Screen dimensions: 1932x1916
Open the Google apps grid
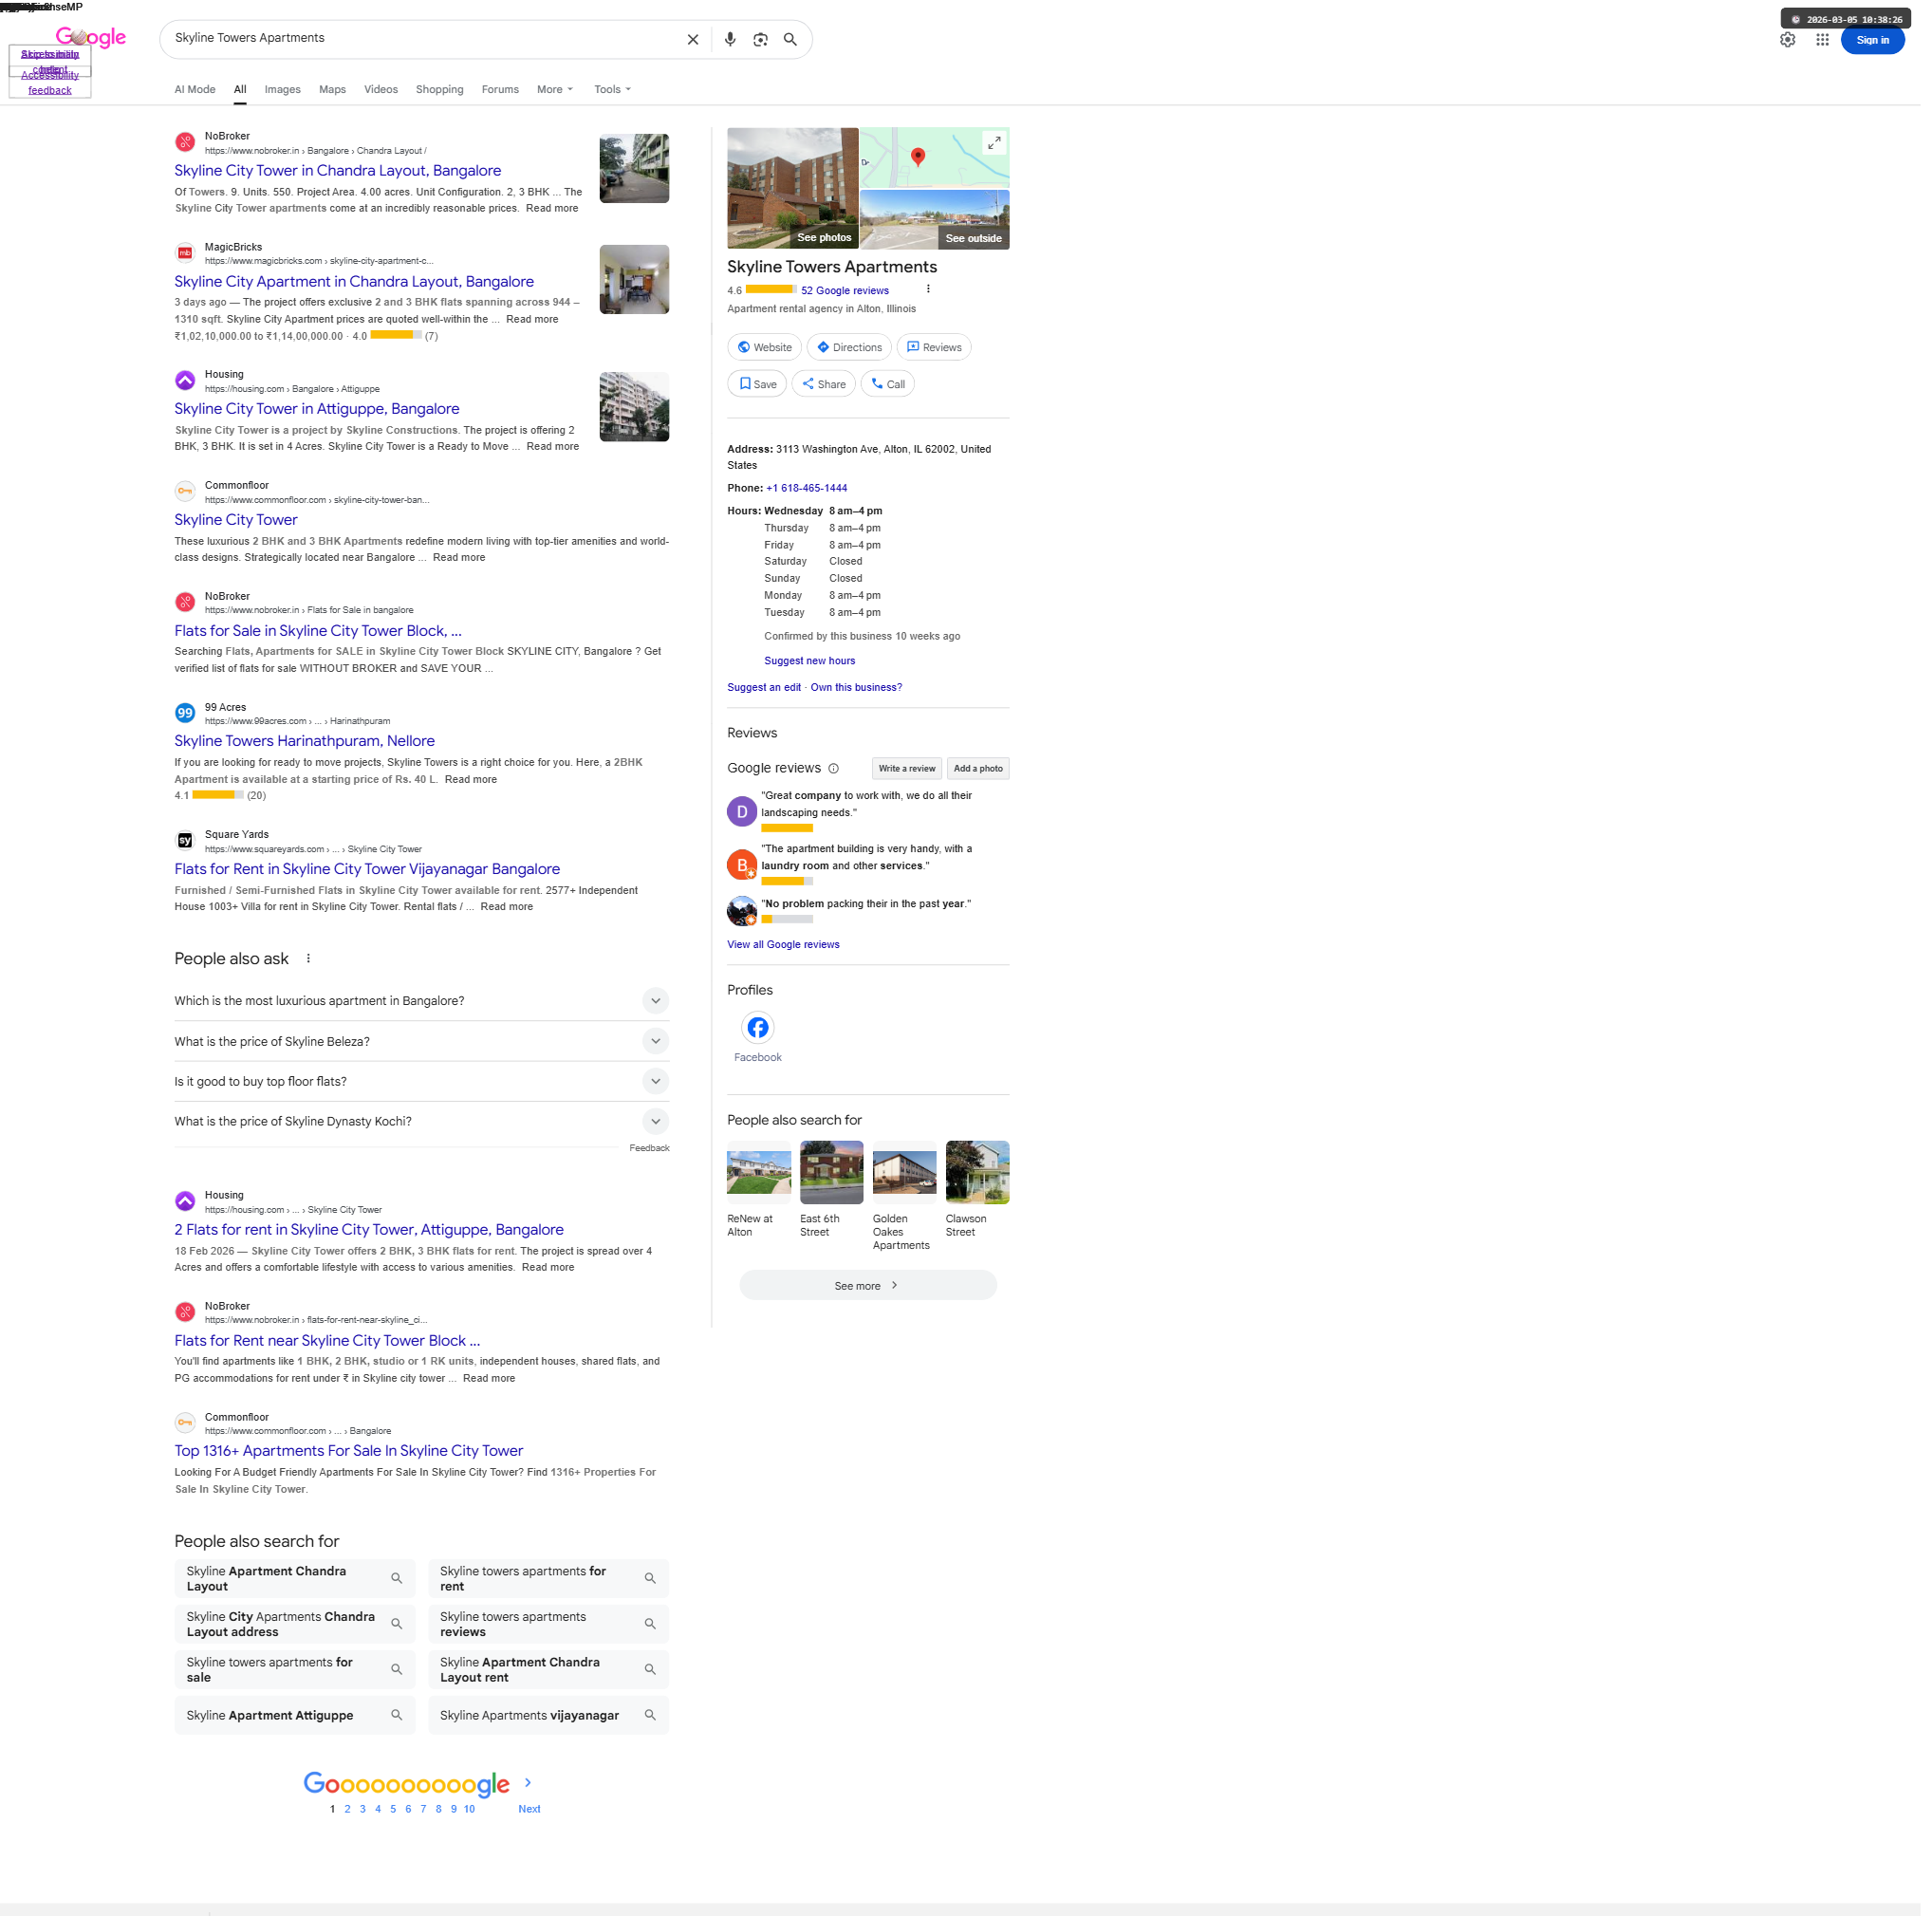[1832, 40]
